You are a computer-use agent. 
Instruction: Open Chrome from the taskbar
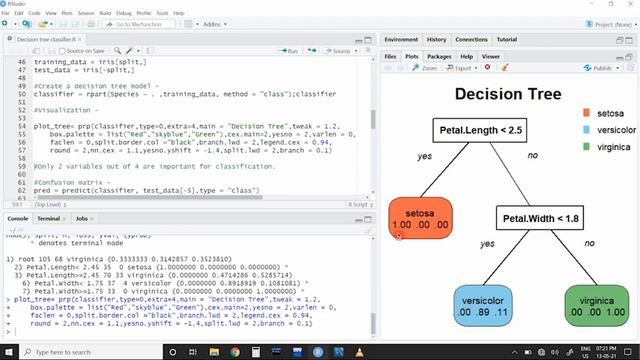[235, 352]
